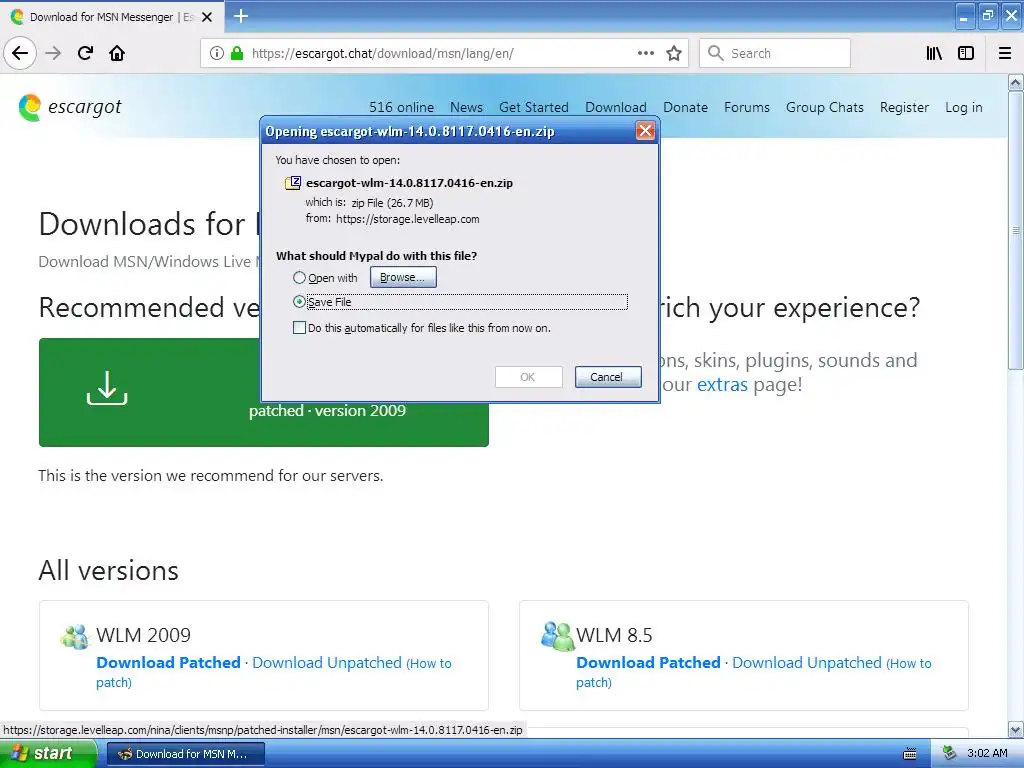Click the escargot logo icon
The image size is (1024, 768).
(x=29, y=108)
